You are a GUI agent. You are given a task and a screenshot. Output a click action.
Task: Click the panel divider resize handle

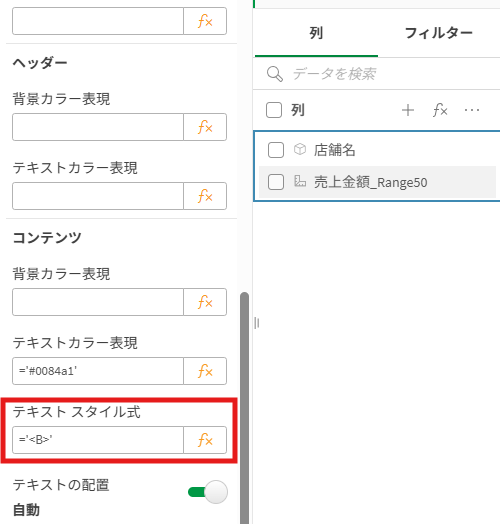tap(256, 323)
